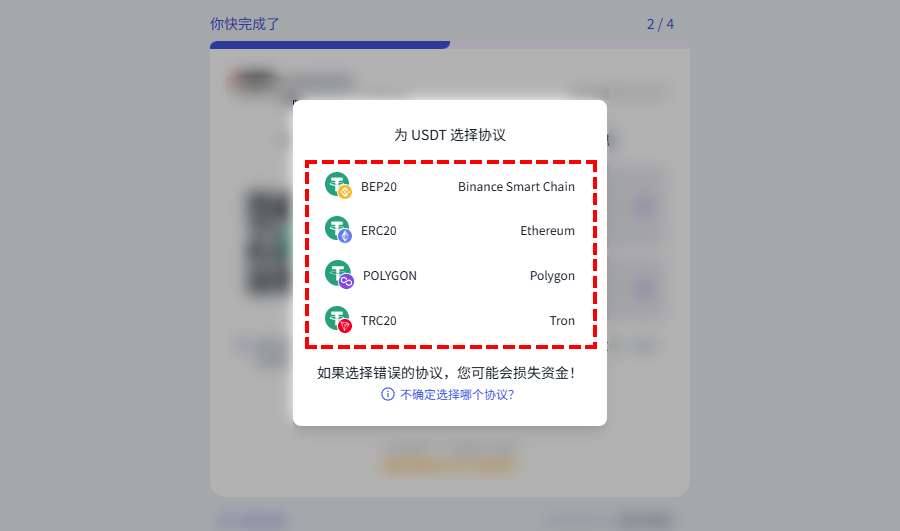
Task: Click the POLYGON Tether icon
Action: 339,274
